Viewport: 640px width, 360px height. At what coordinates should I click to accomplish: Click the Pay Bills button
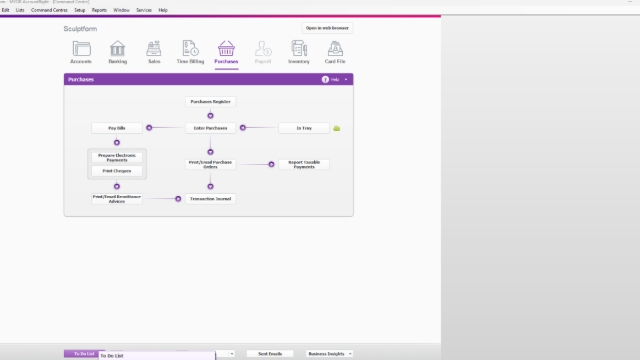pyautogui.click(x=117, y=128)
